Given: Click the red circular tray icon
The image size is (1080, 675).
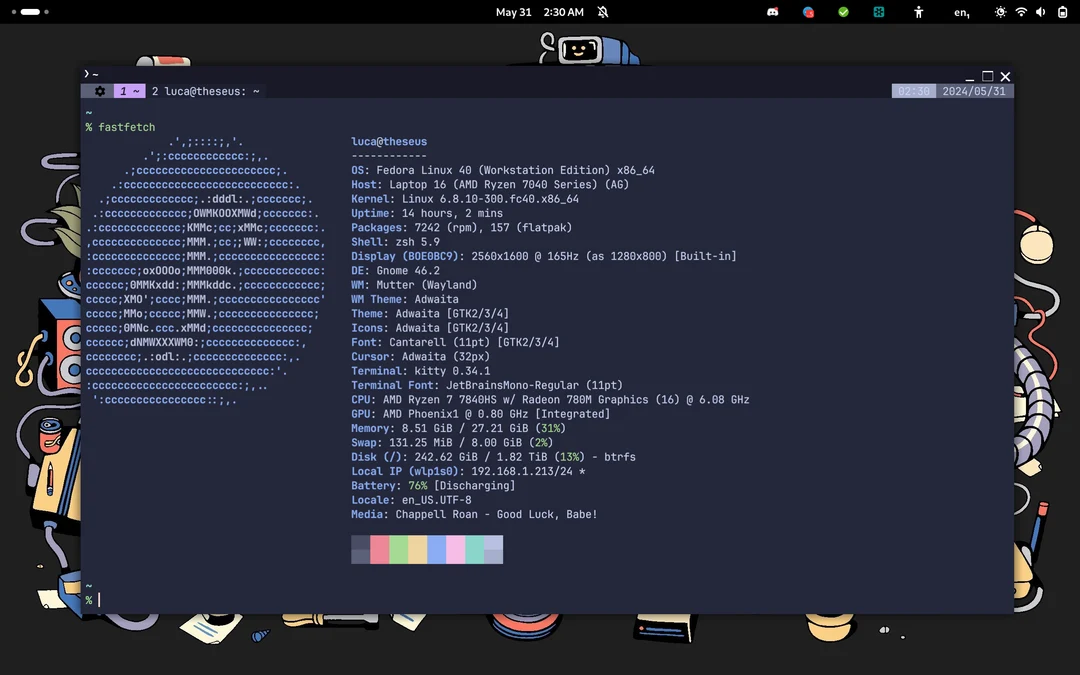Looking at the screenshot, I should tap(808, 12).
